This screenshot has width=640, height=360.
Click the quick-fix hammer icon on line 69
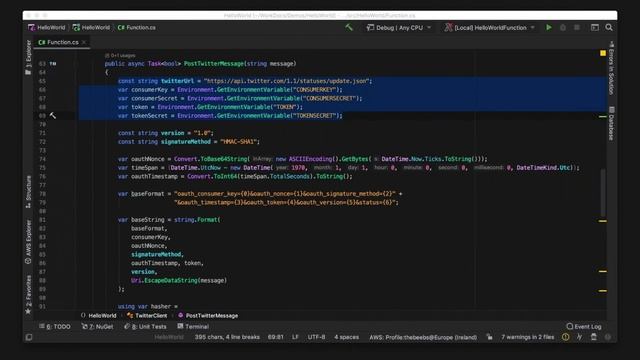53,116
